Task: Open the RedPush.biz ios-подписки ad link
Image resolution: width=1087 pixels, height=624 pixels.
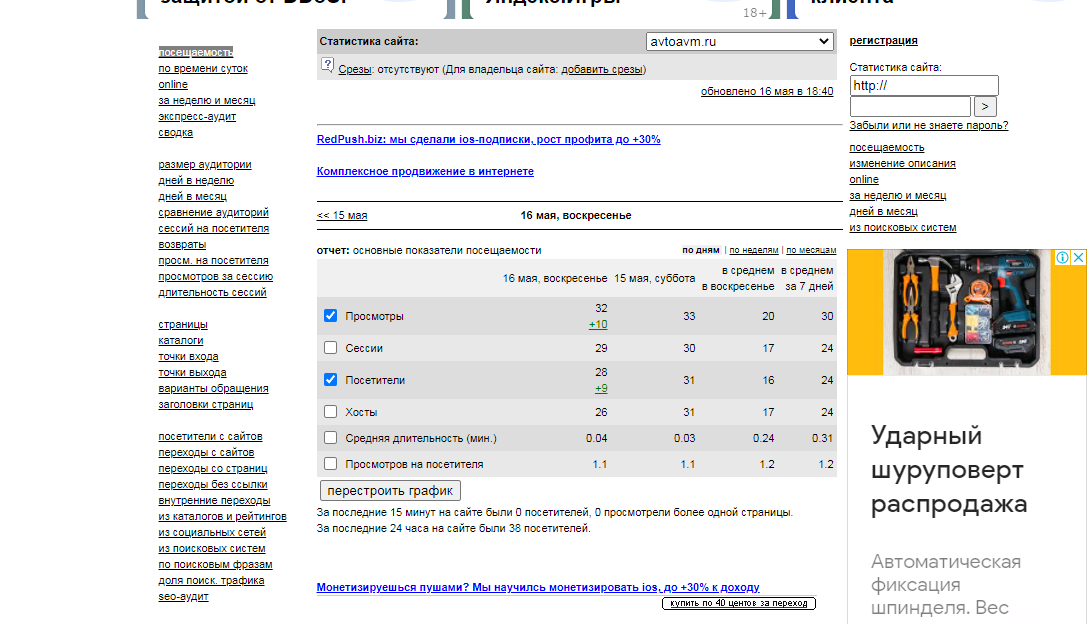Action: coord(488,139)
